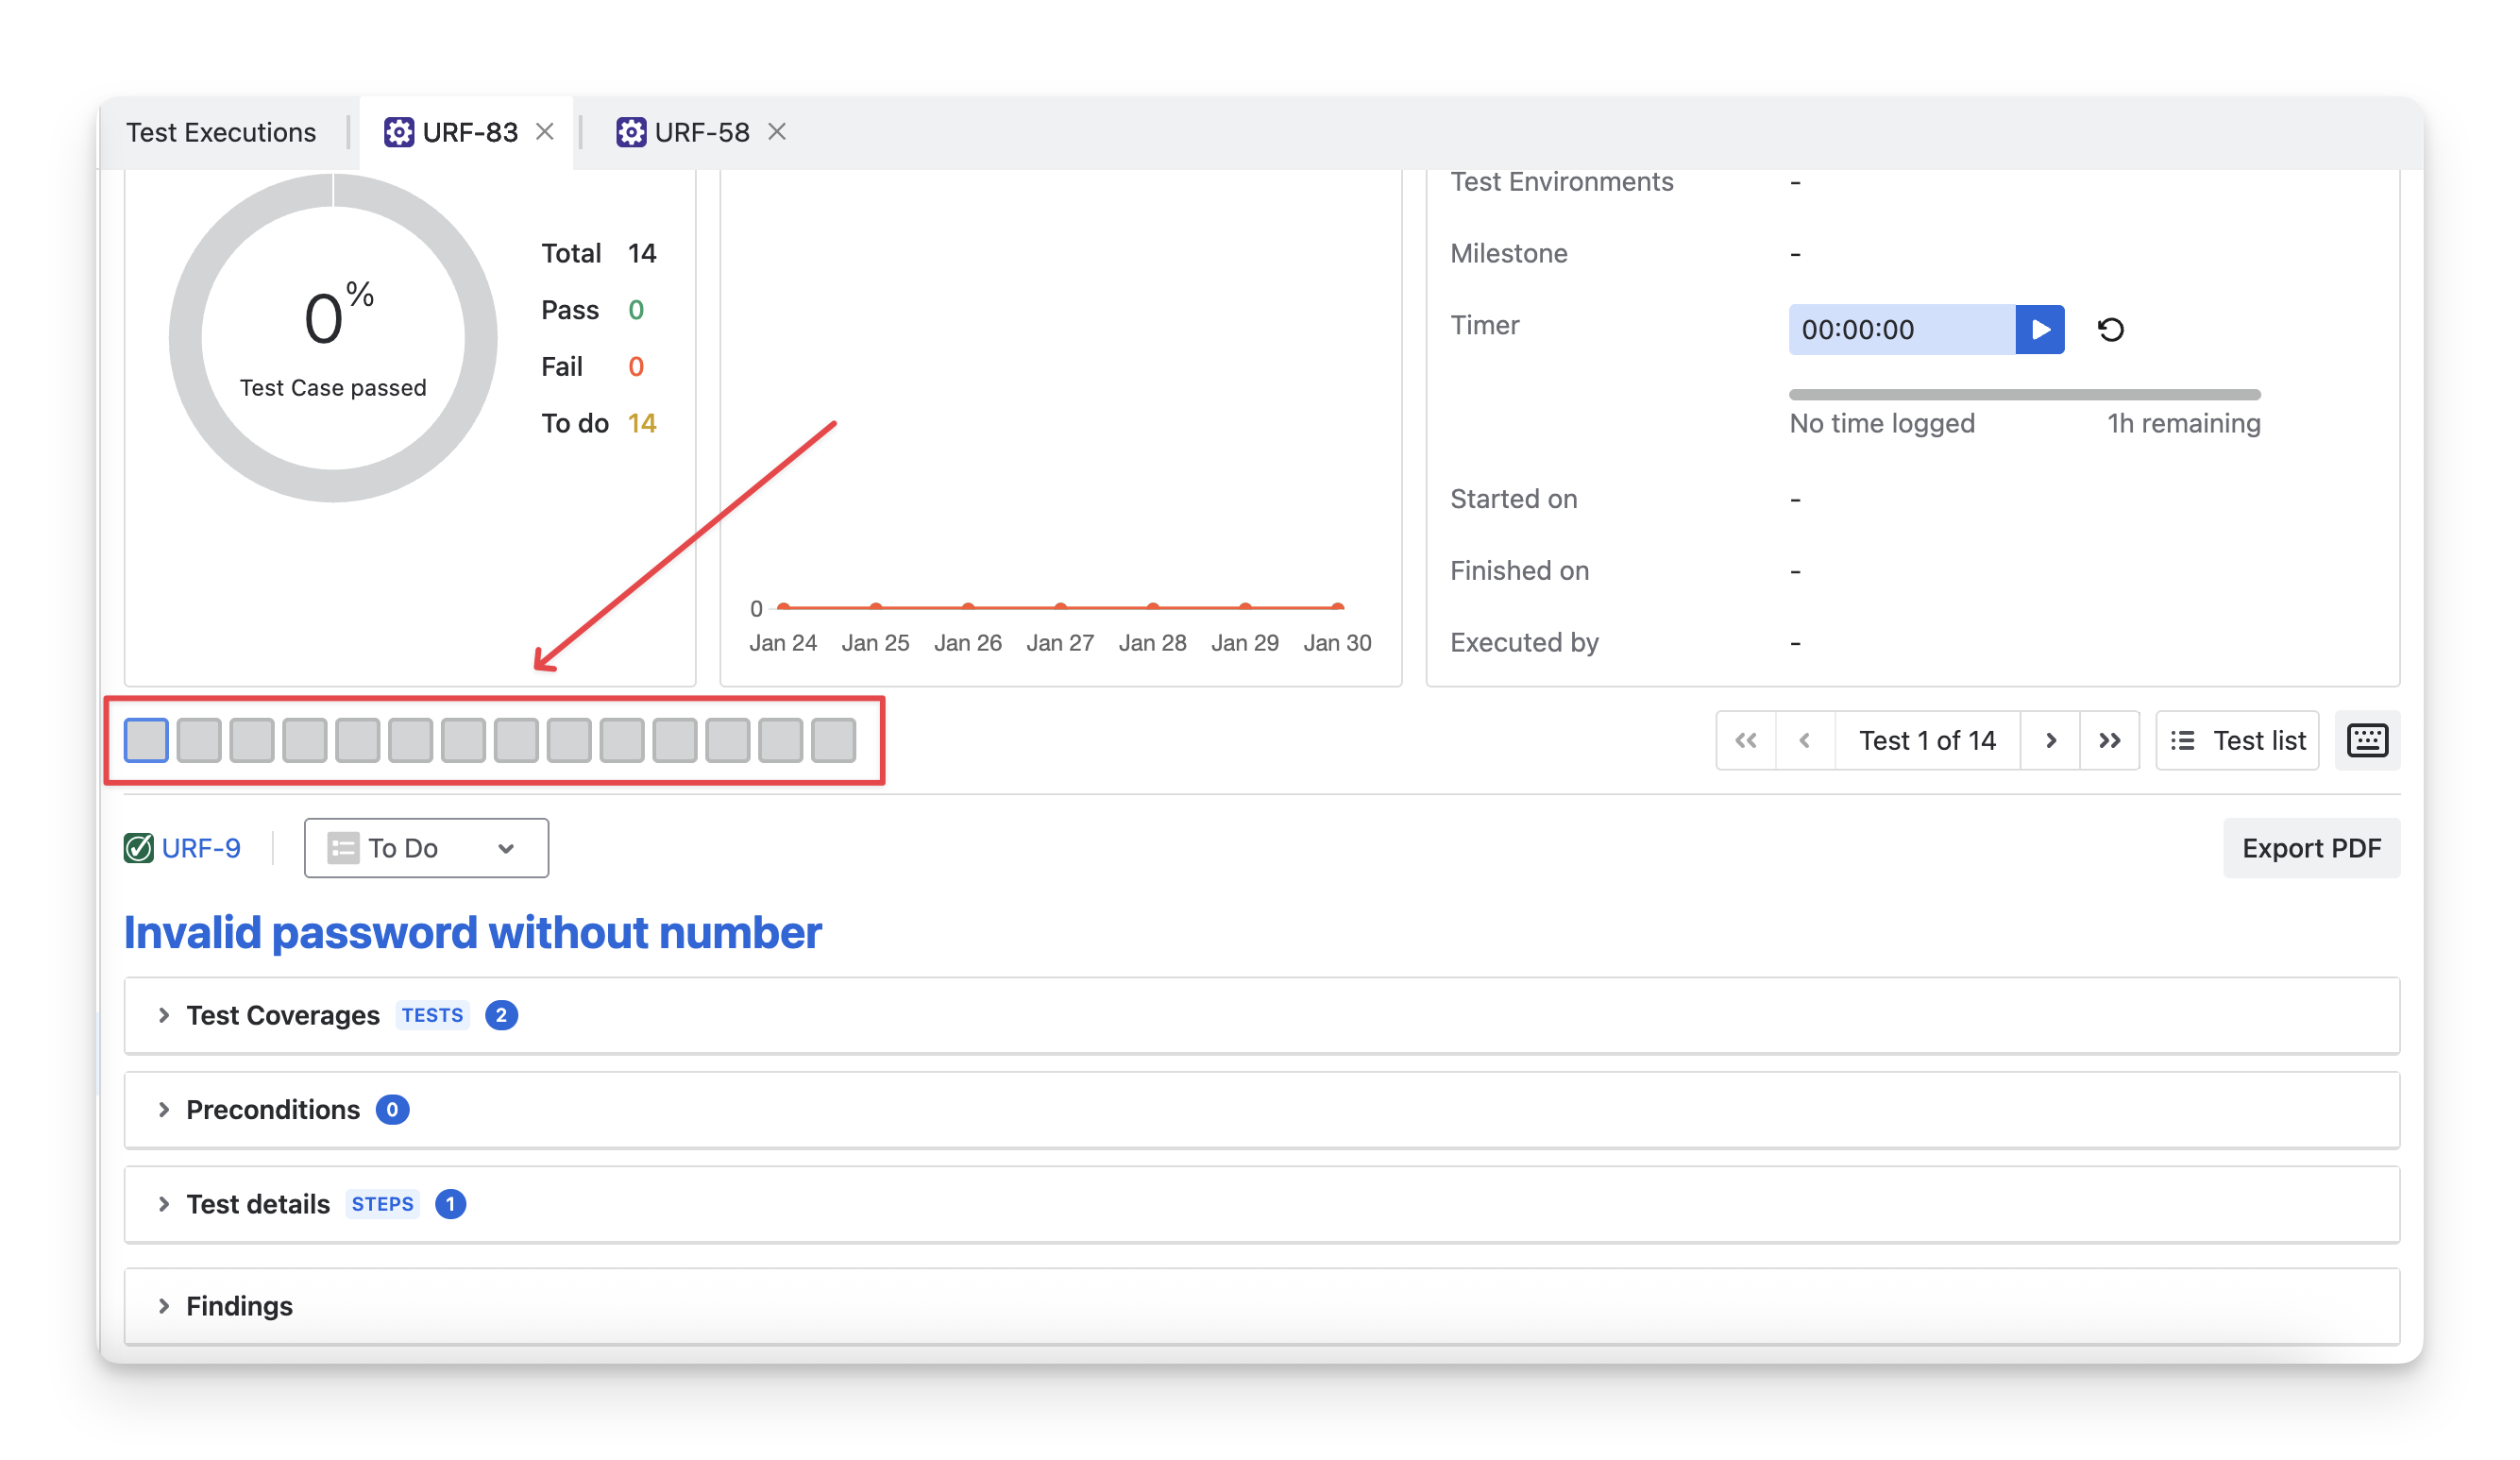Click the Export PDF button

point(2310,848)
